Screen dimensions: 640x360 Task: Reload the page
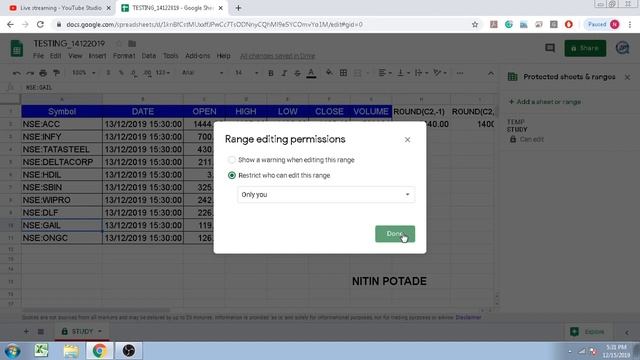40,24
